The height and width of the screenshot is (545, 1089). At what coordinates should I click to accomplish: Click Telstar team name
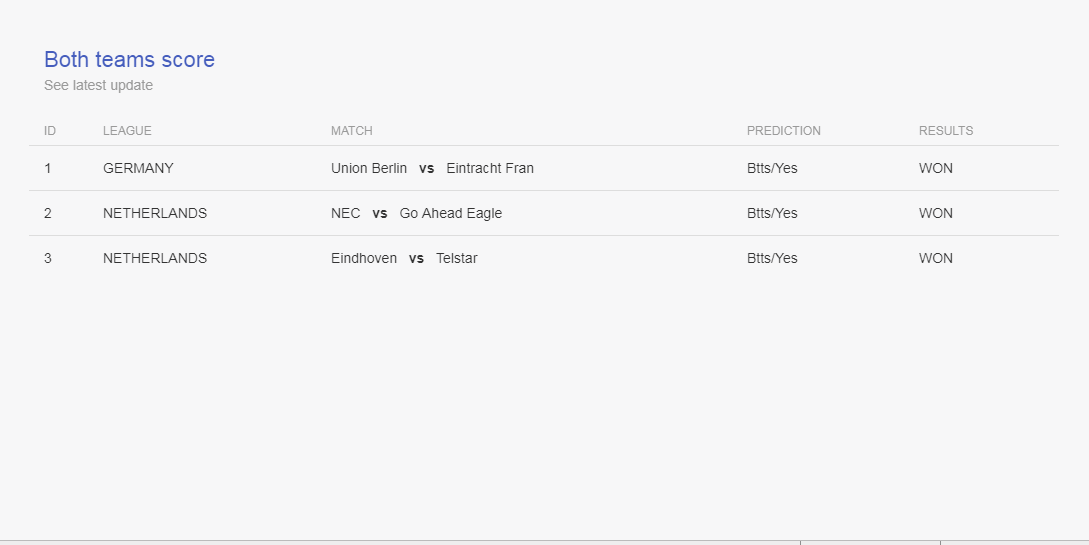[x=456, y=258]
